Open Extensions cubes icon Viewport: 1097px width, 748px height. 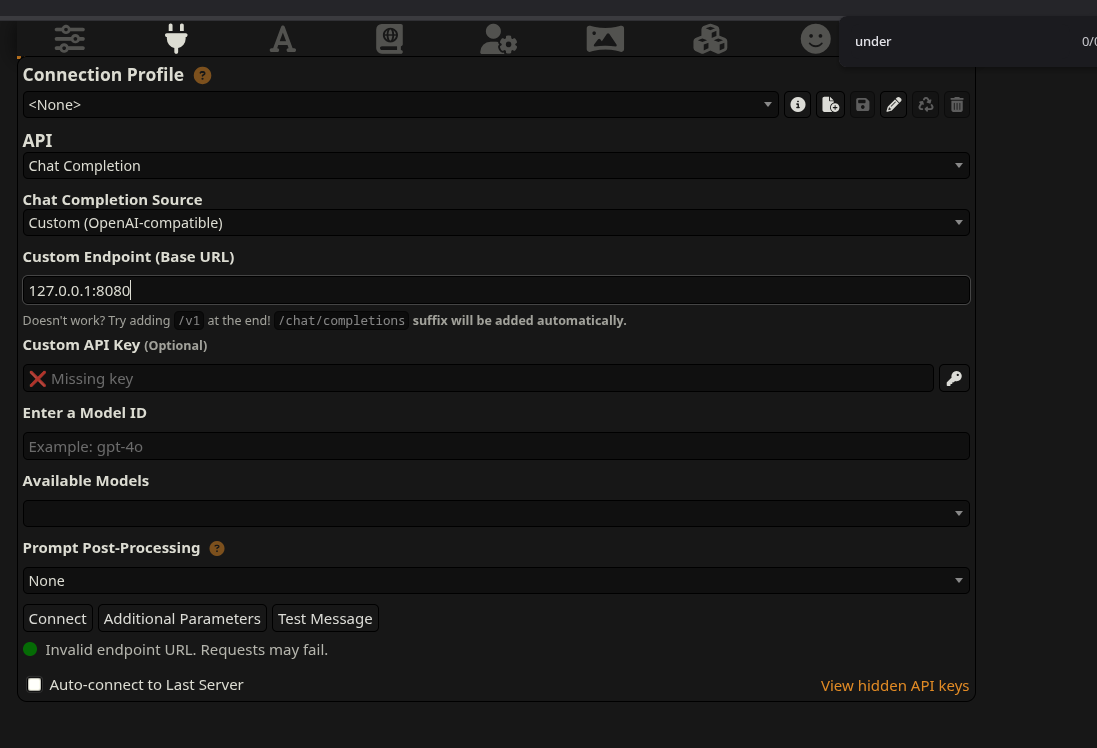click(710, 39)
